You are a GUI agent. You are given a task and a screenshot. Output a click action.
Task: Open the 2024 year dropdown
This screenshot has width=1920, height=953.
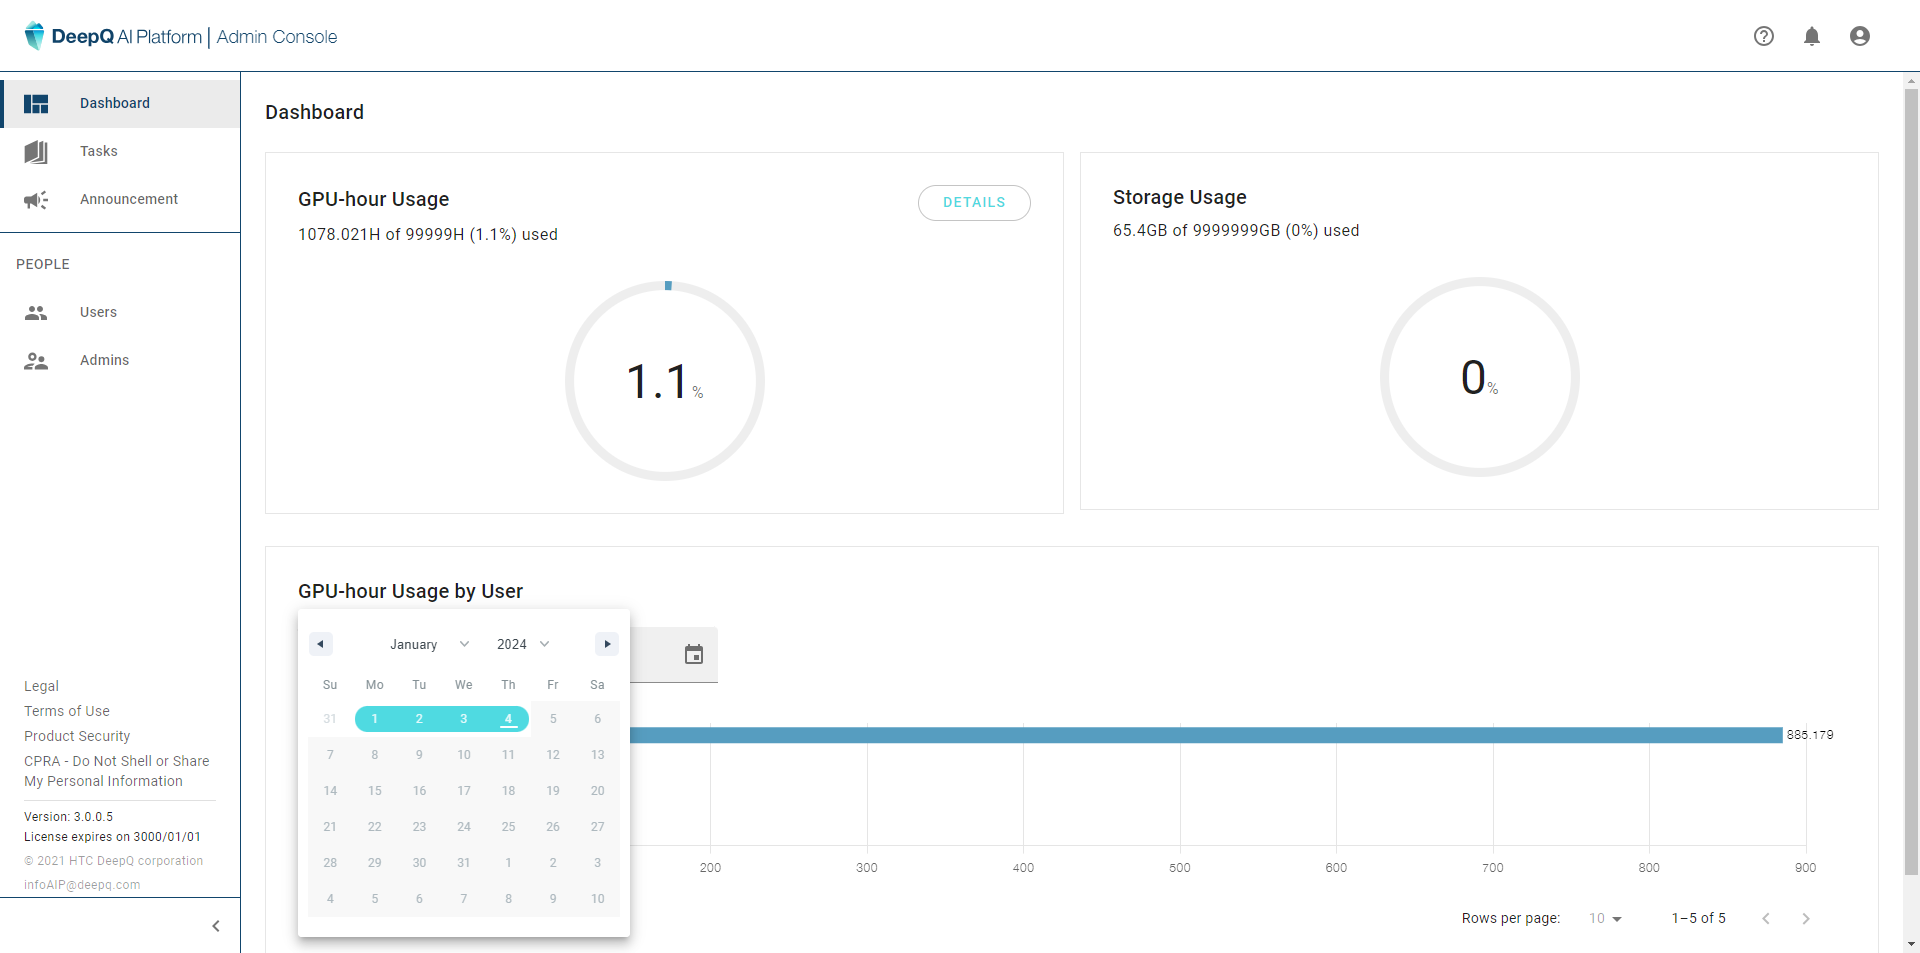click(x=523, y=644)
